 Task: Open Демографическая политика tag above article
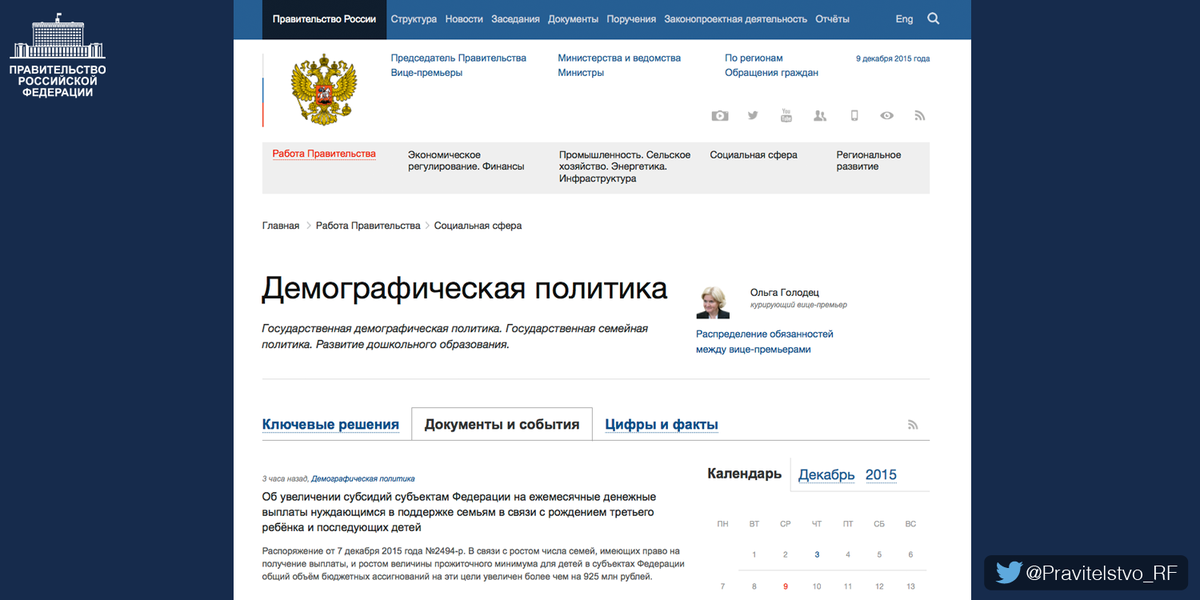363,479
